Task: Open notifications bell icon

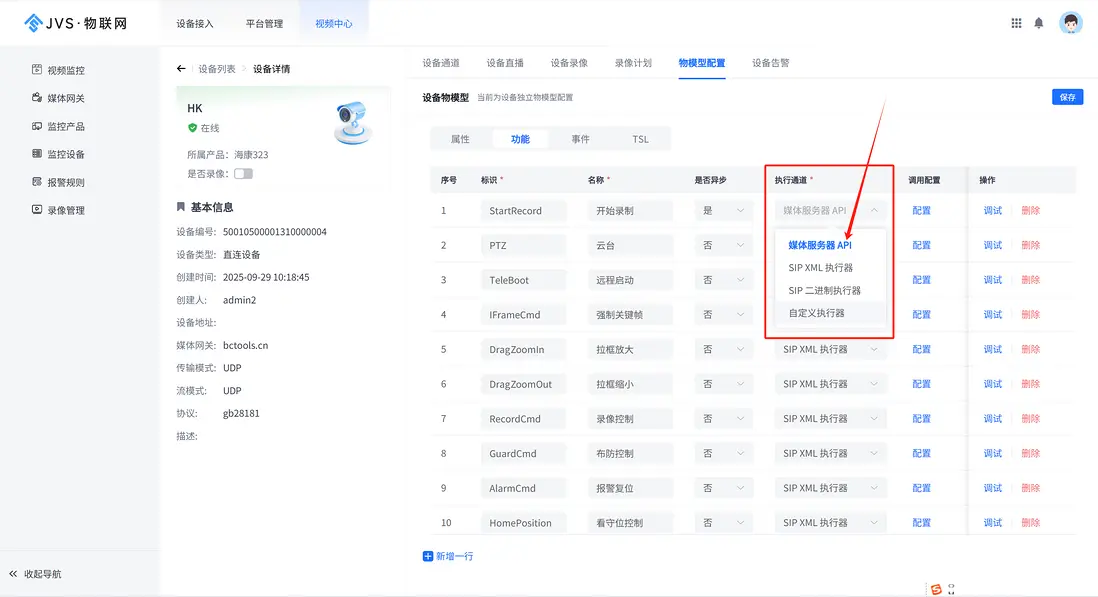Action: (1038, 23)
